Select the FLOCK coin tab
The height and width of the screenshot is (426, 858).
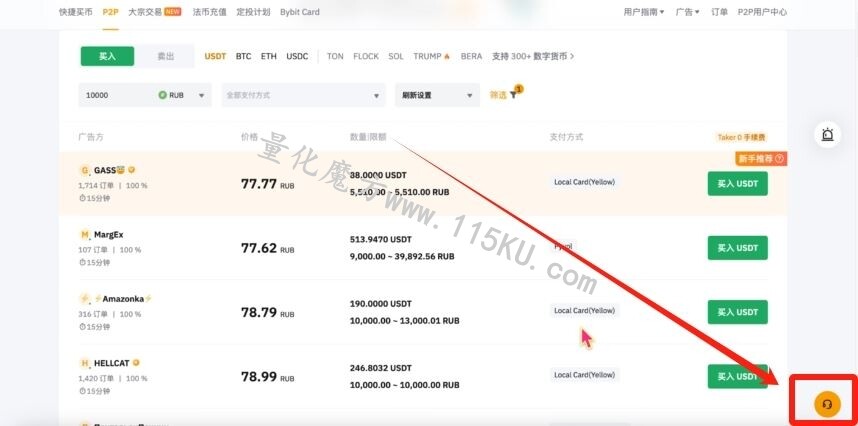(x=366, y=56)
